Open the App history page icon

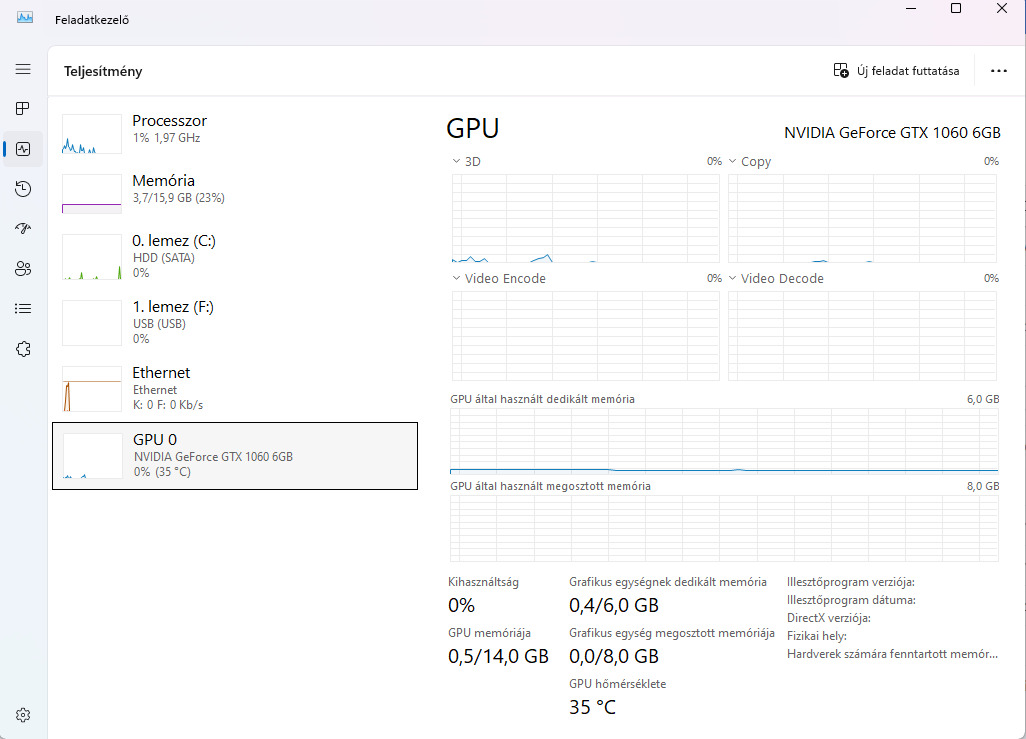tap(23, 189)
